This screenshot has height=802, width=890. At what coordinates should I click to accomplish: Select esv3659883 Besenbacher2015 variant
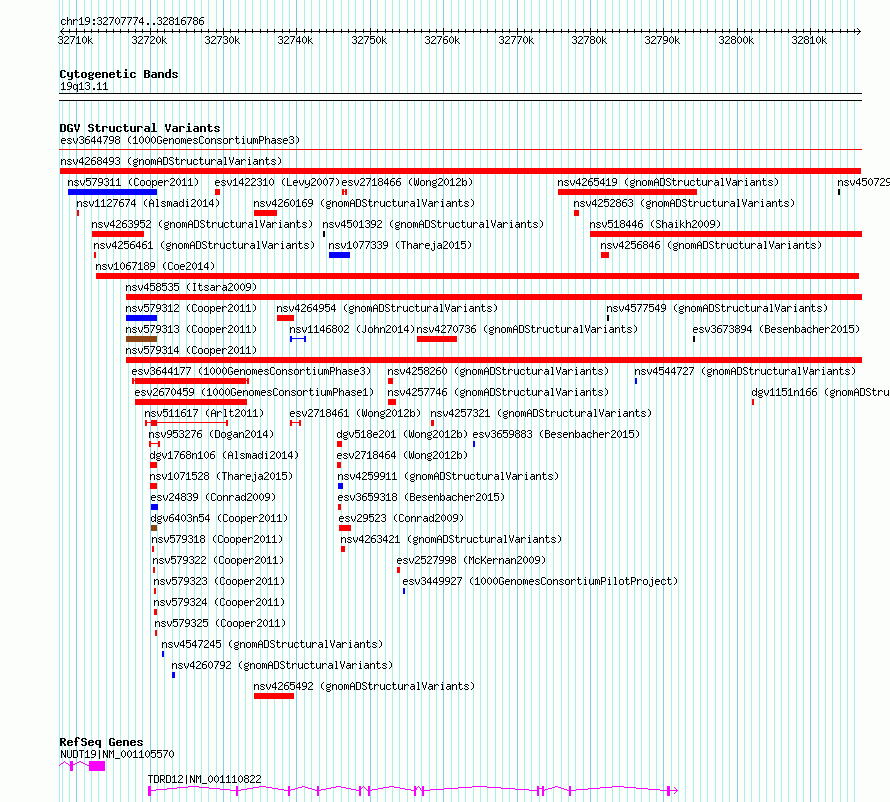coord(556,434)
